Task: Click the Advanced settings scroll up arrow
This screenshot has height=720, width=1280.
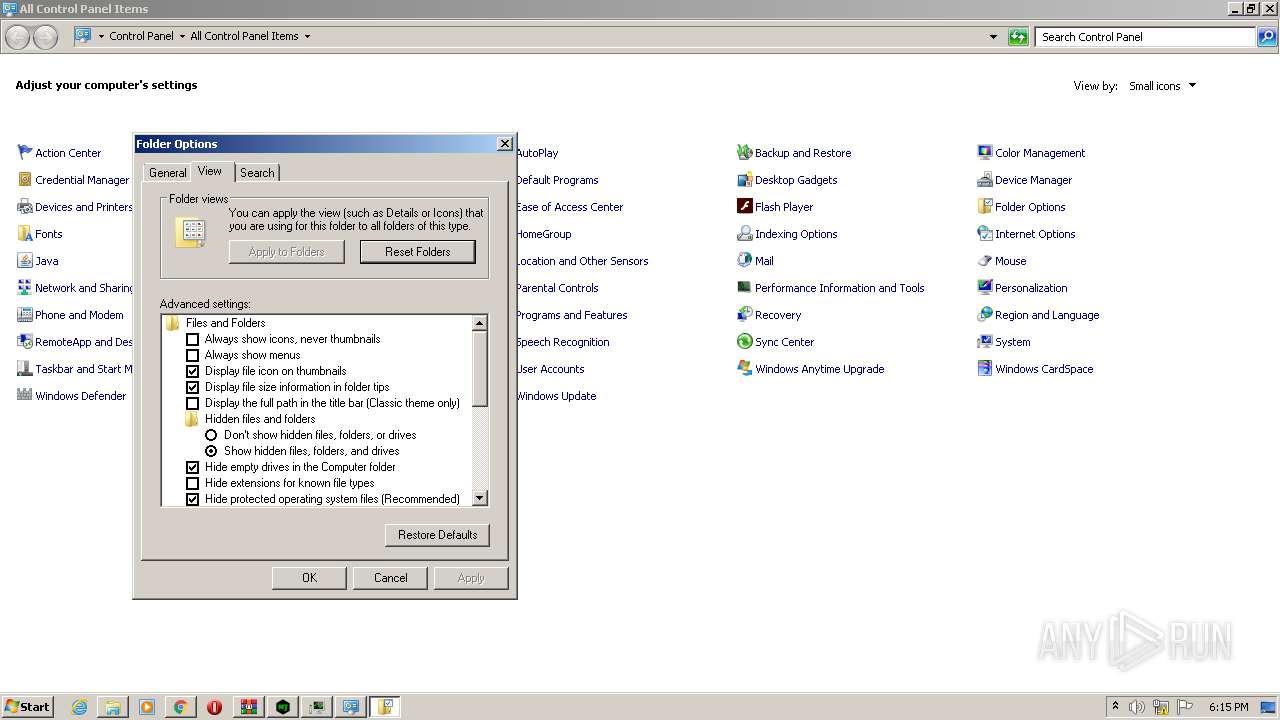Action: coord(479,323)
